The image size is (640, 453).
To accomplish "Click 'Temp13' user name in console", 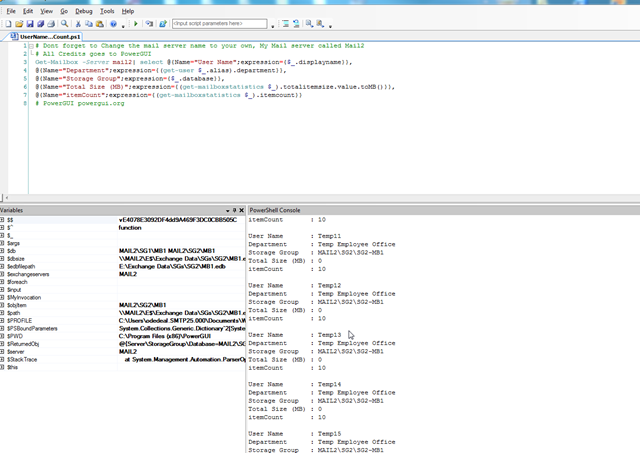I will pyautogui.click(x=329, y=335).
